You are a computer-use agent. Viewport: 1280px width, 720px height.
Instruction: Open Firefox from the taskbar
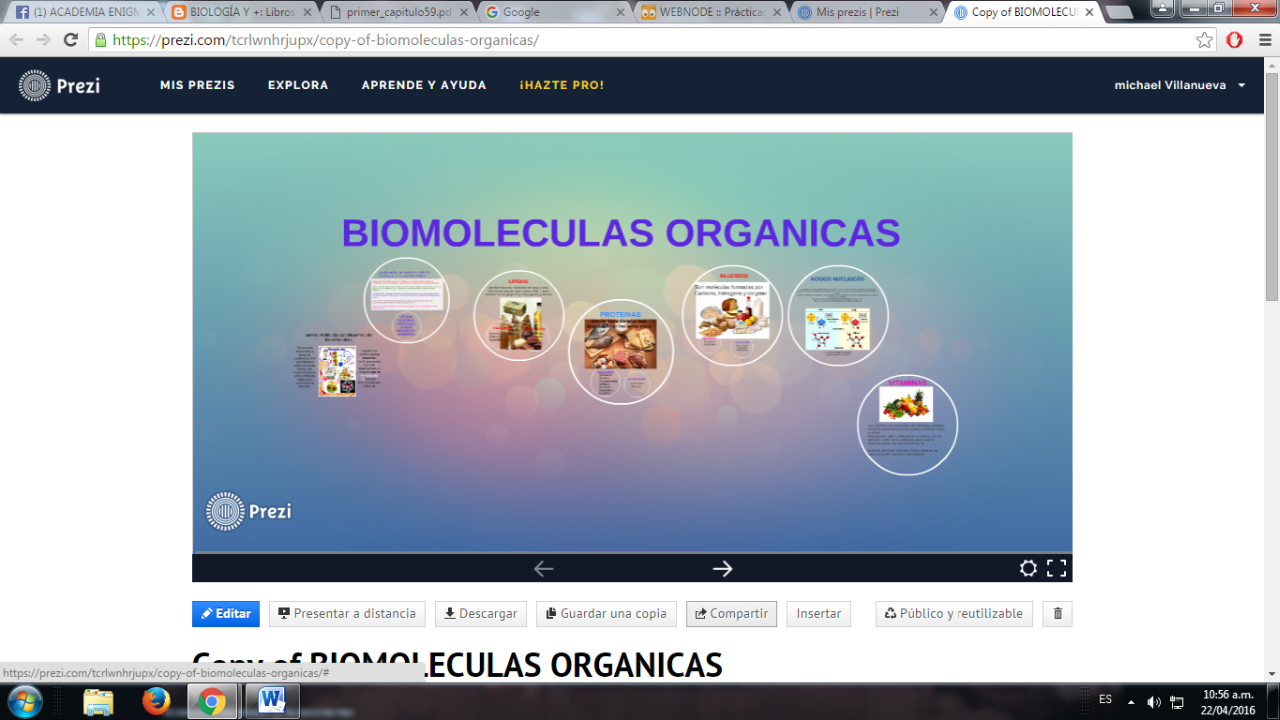[156, 701]
